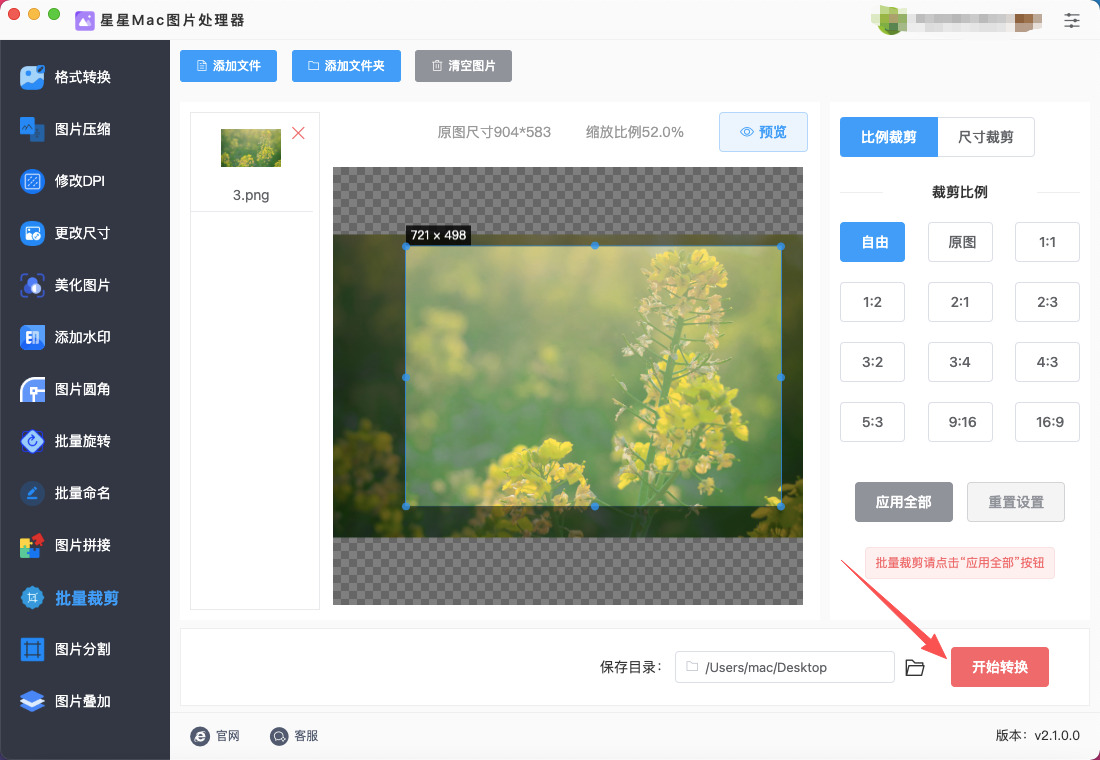Viewport: 1100px width, 760px height.
Task: Click the browse folder icon beside save path
Action: click(915, 667)
